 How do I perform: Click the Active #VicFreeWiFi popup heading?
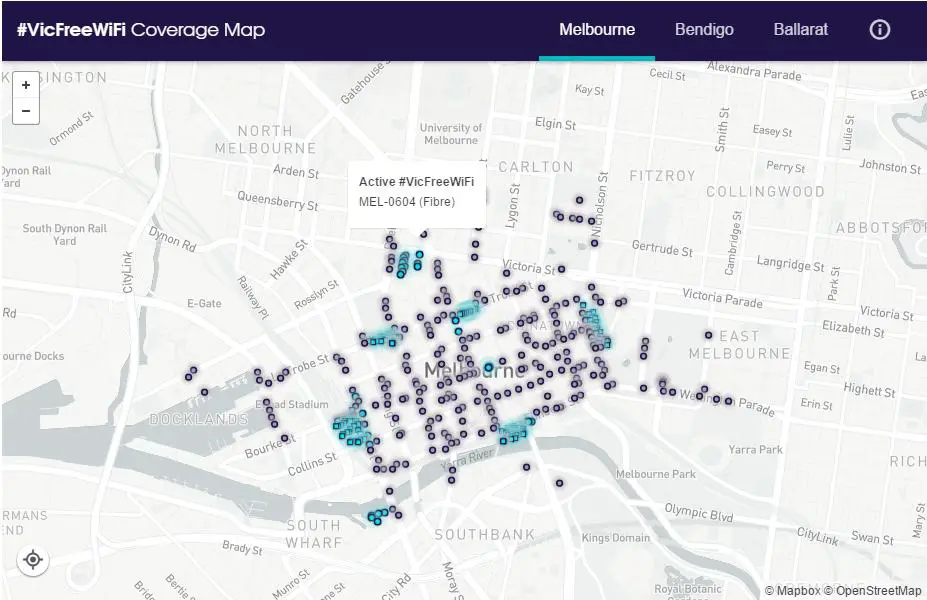point(416,181)
